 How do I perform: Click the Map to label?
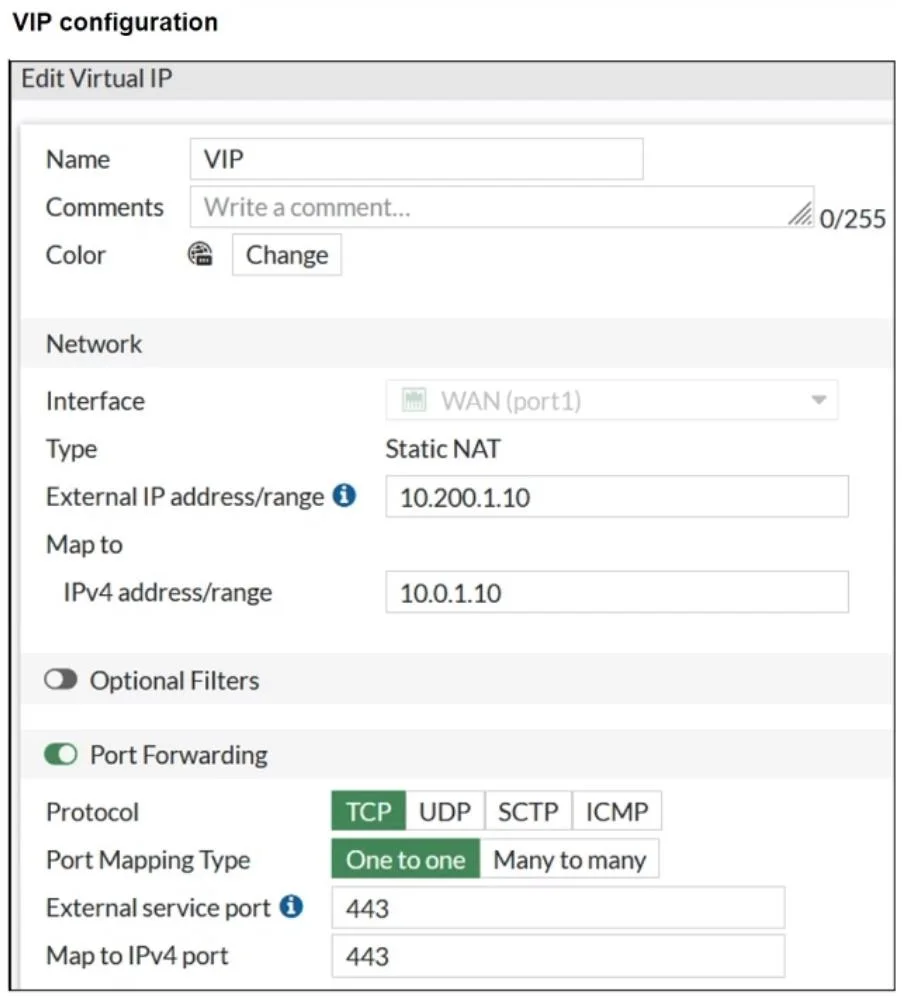(x=85, y=545)
